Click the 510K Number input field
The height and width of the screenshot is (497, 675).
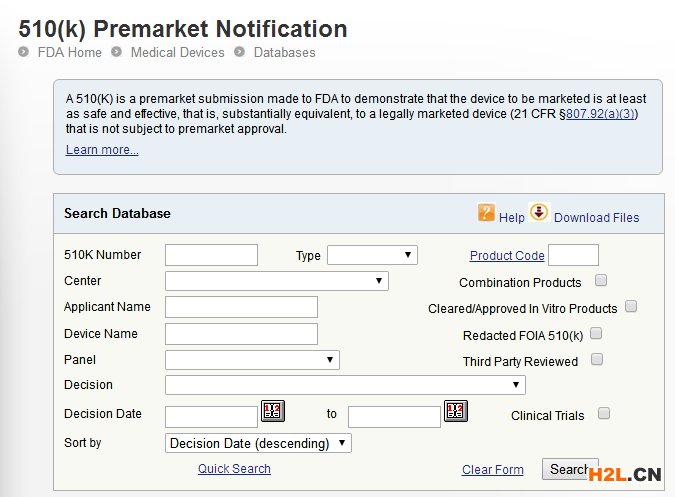211,255
